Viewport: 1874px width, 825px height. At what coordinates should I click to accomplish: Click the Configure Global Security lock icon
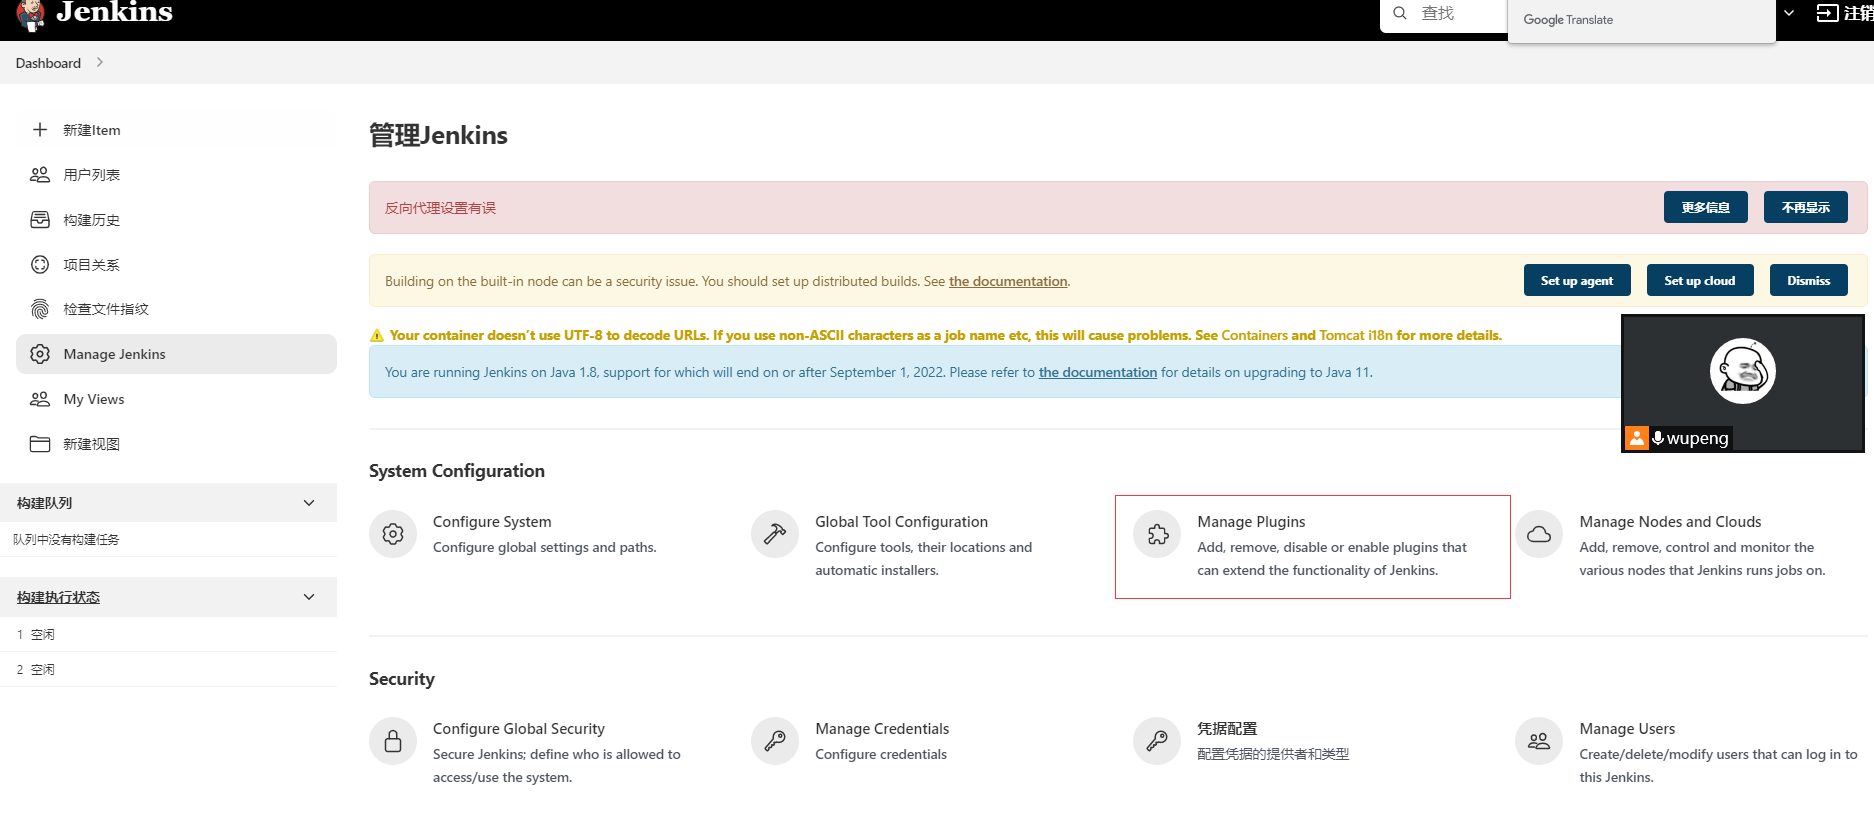(393, 741)
